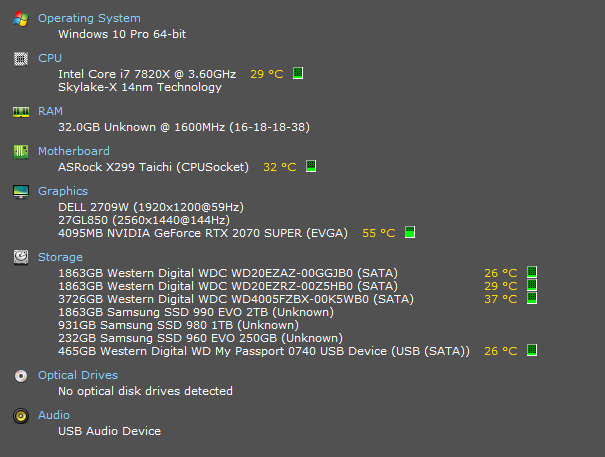605x457 pixels.
Task: Click the Graphics monitor icon
Action: (x=21, y=192)
